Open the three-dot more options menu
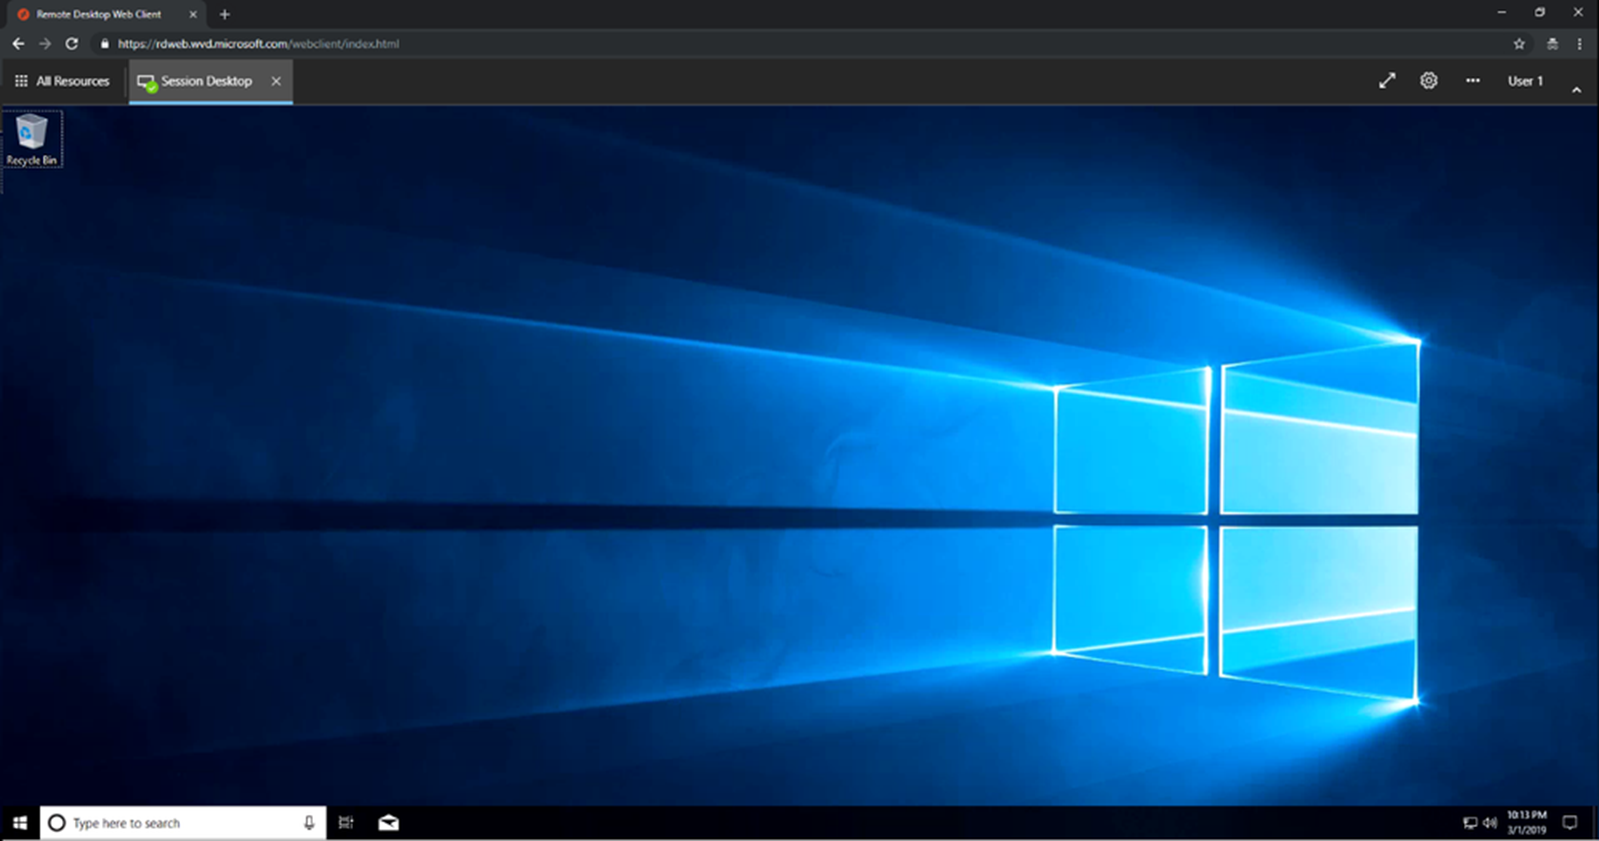The height and width of the screenshot is (841, 1599). point(1473,81)
